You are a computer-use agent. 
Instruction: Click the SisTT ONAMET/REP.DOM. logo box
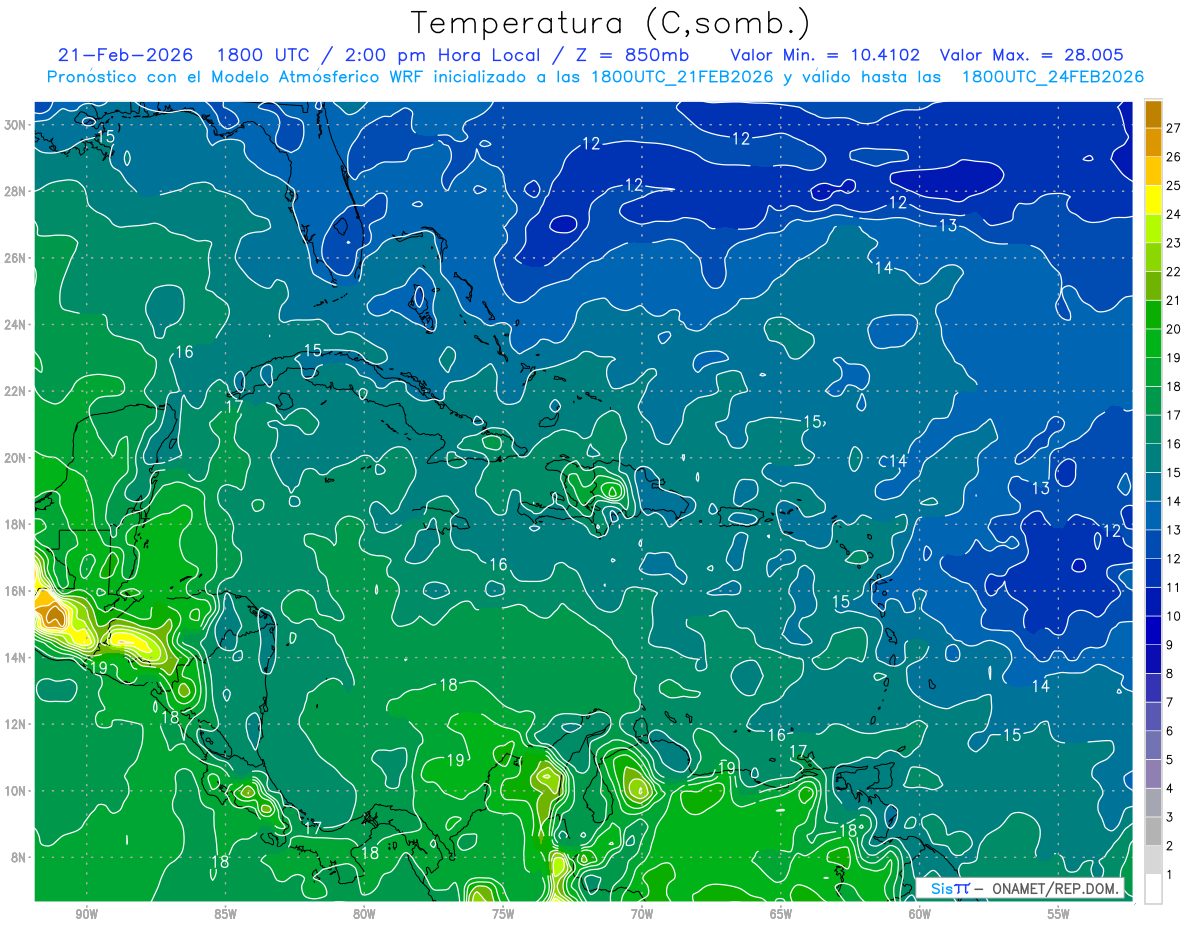(1020, 888)
